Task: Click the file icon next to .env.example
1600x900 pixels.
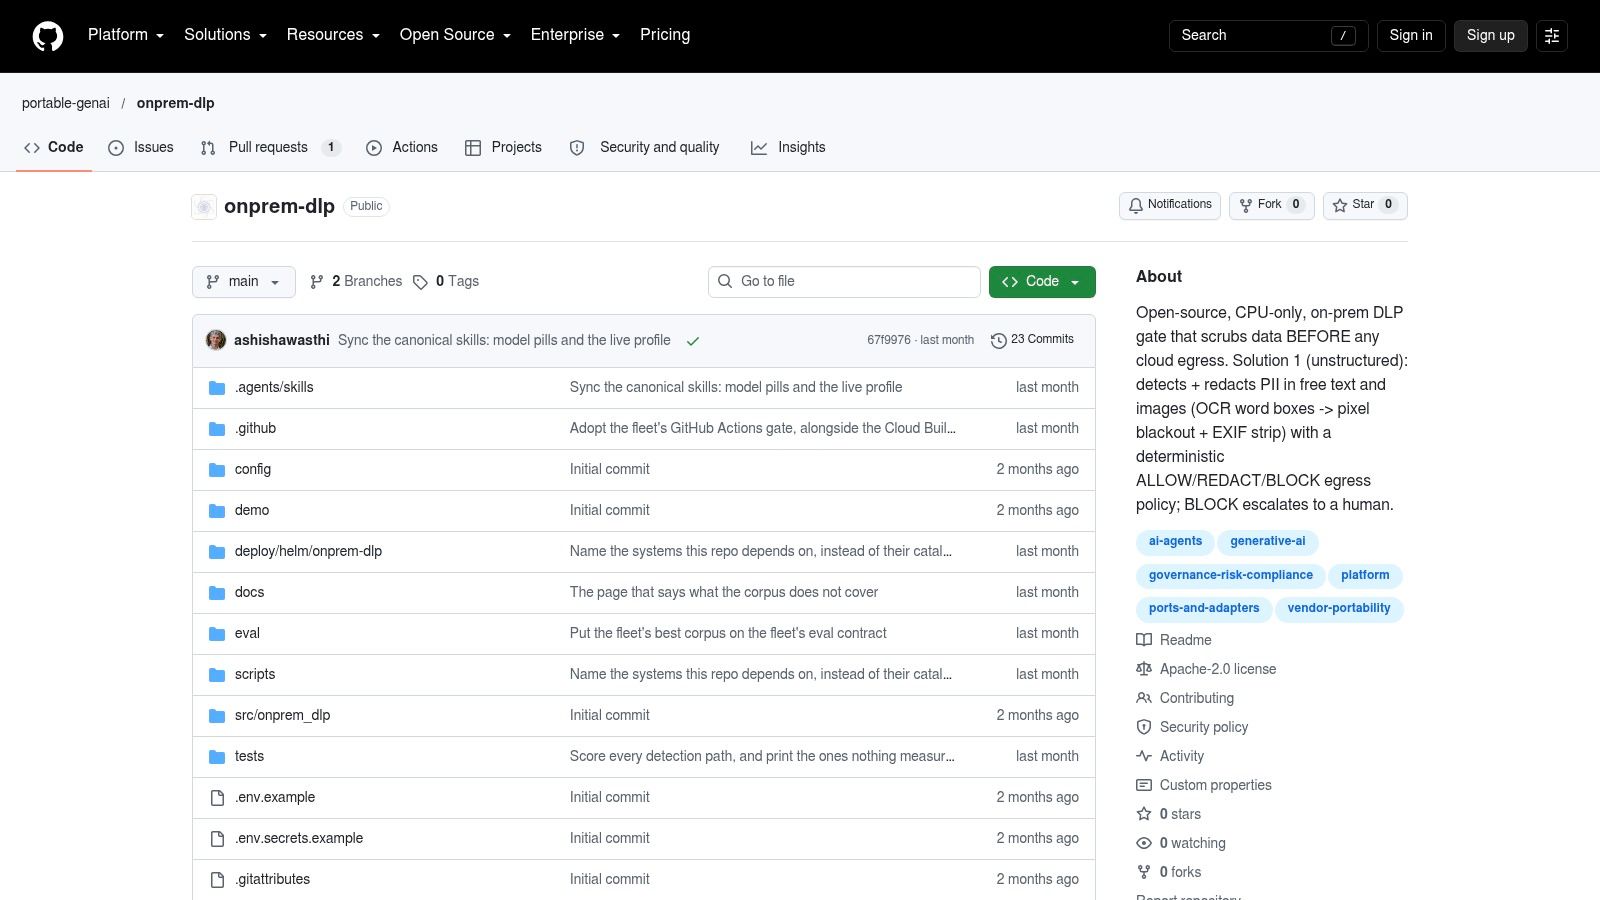Action: click(x=217, y=798)
